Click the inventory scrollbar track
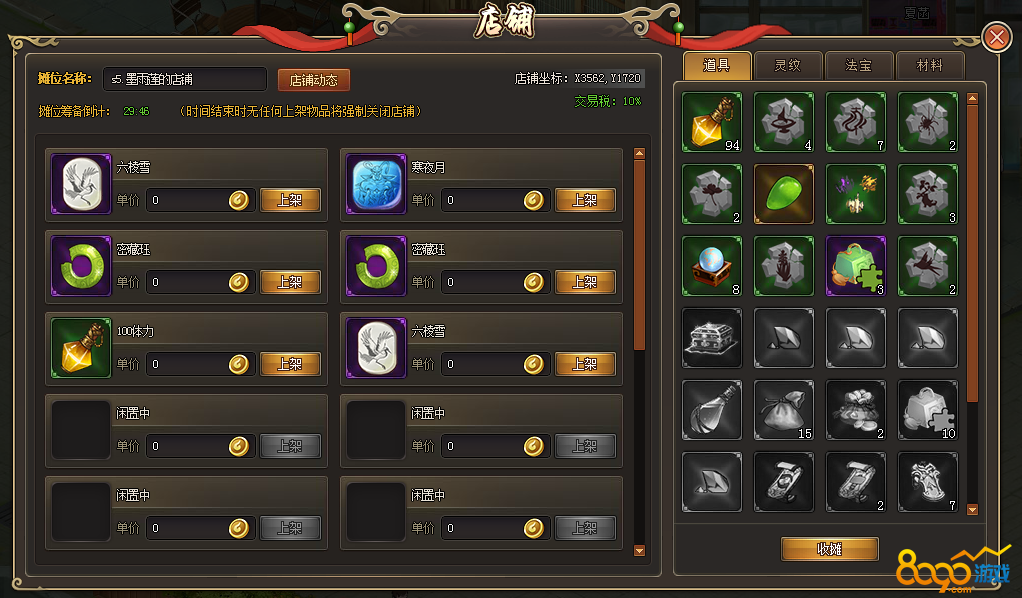This screenshot has height=598, width=1022. click(x=972, y=304)
